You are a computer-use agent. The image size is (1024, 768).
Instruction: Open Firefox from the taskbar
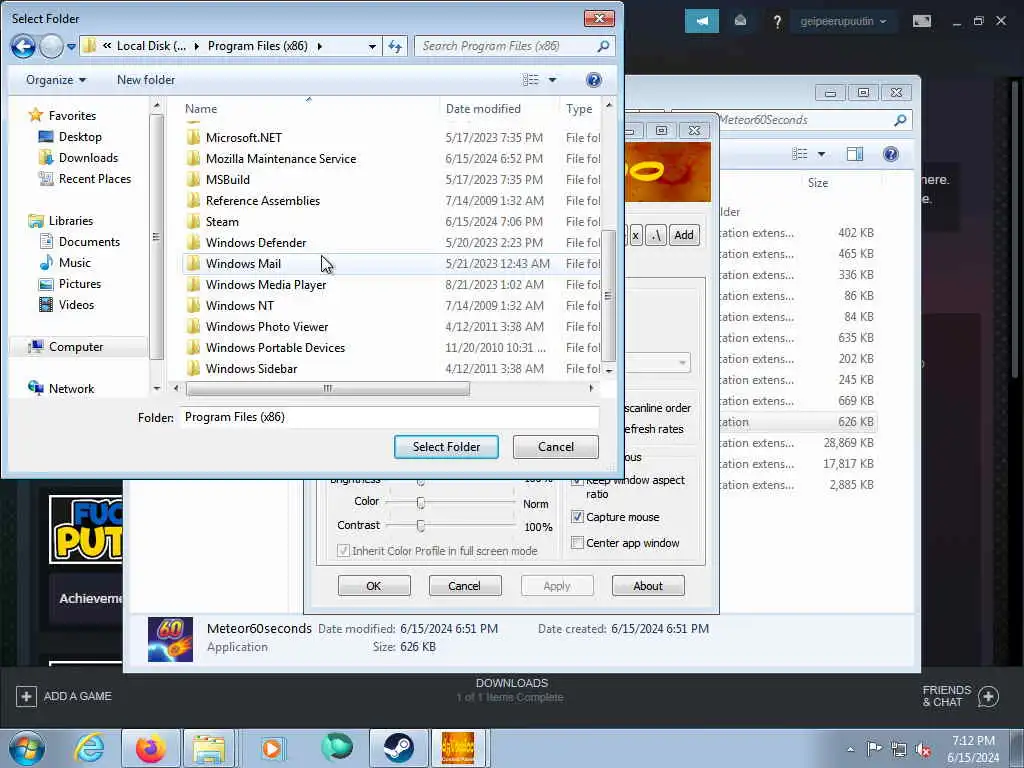tap(151, 748)
